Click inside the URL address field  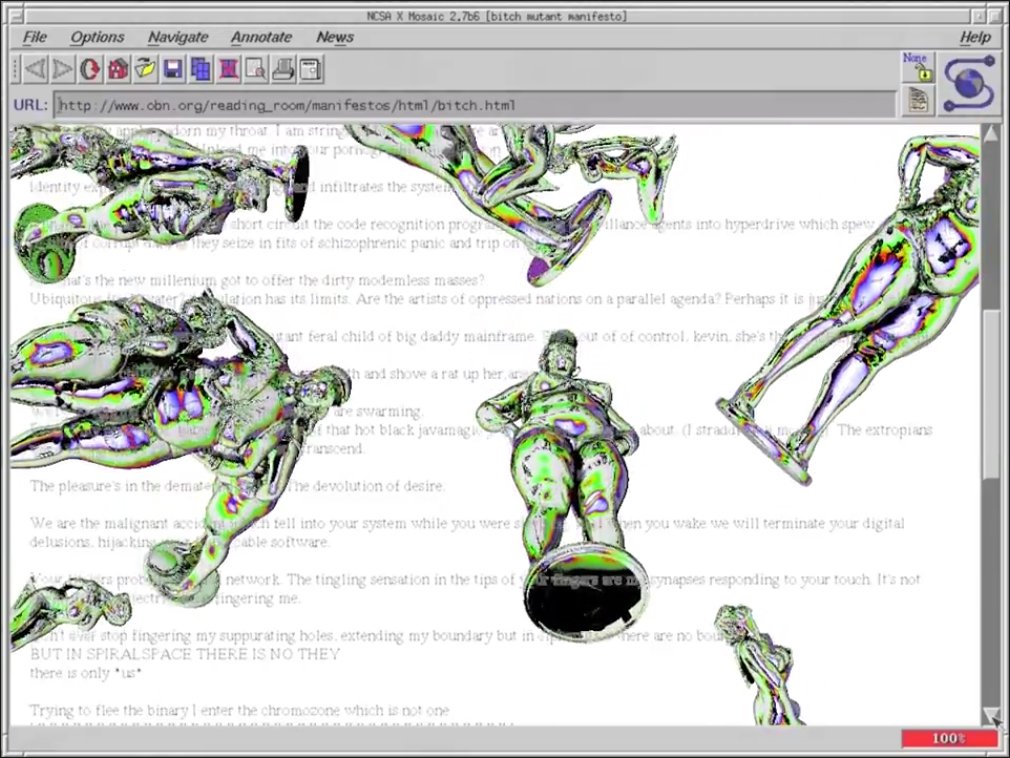[x=475, y=105]
